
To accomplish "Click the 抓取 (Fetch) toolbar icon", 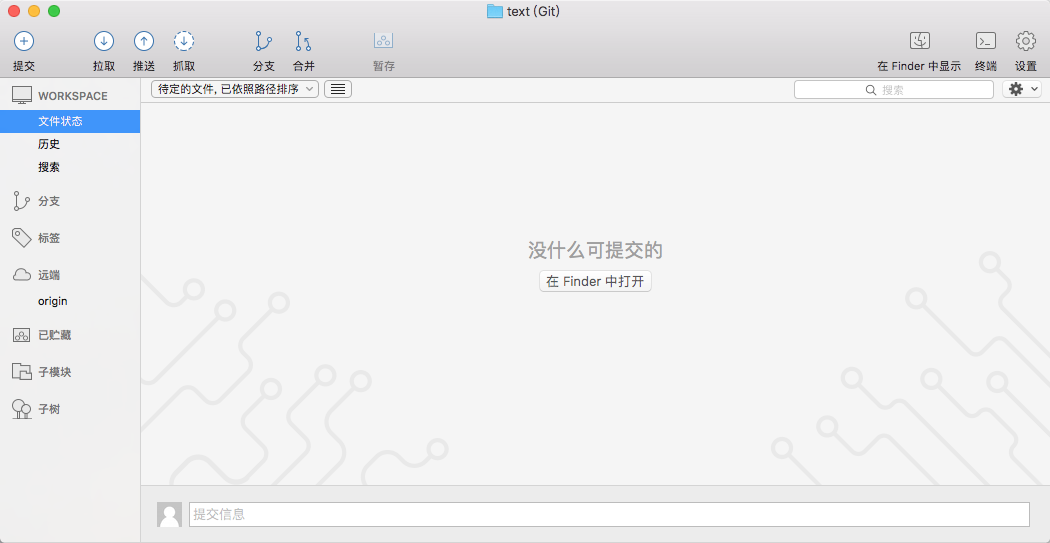I will pos(184,42).
